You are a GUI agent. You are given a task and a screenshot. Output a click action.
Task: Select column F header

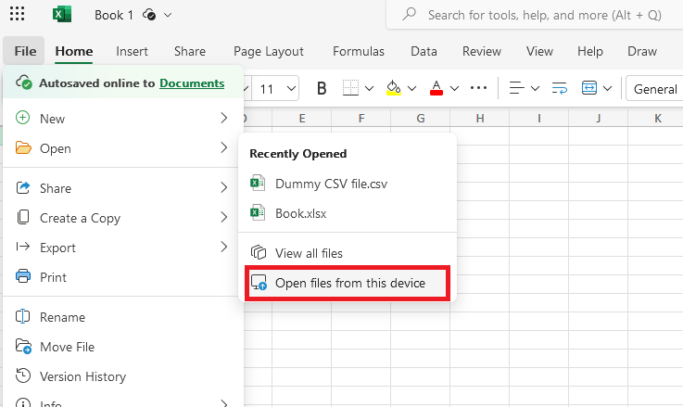(x=361, y=118)
